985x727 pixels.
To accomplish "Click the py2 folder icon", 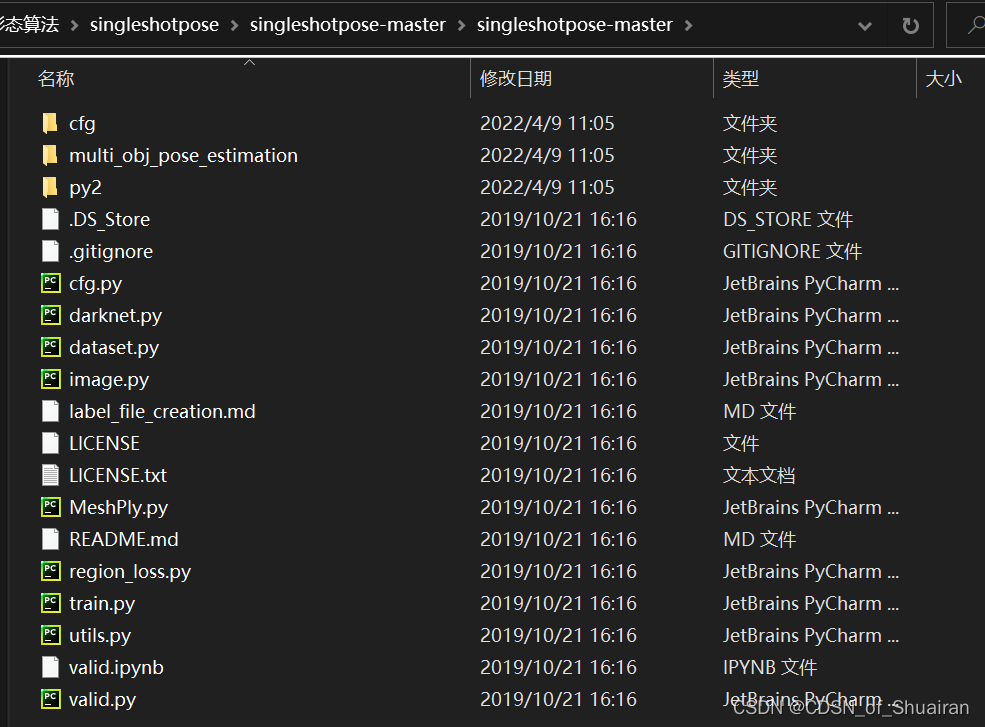I will coord(50,186).
